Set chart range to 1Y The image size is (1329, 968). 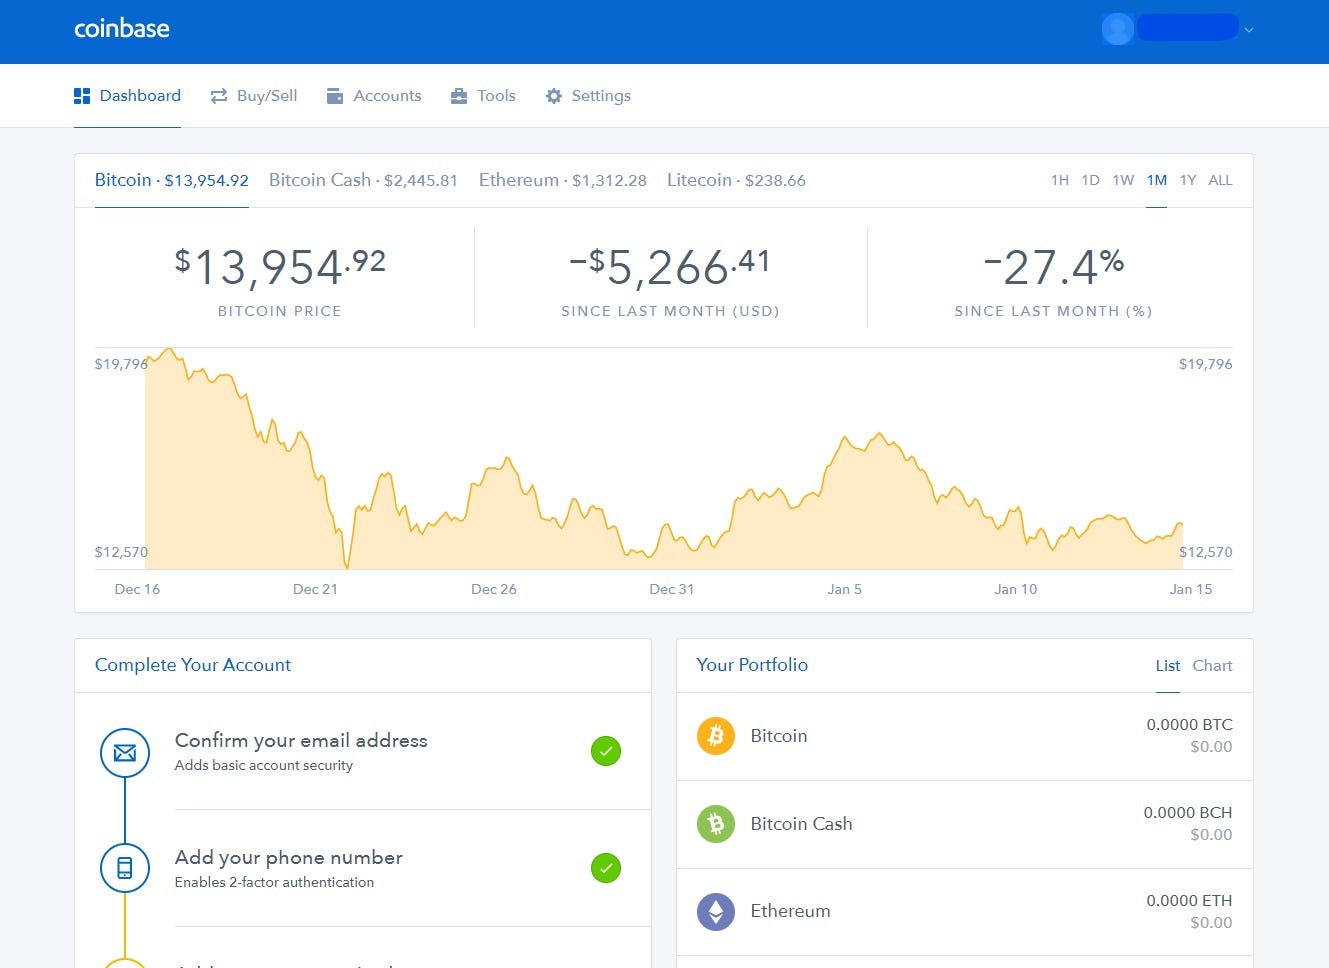point(1188,180)
